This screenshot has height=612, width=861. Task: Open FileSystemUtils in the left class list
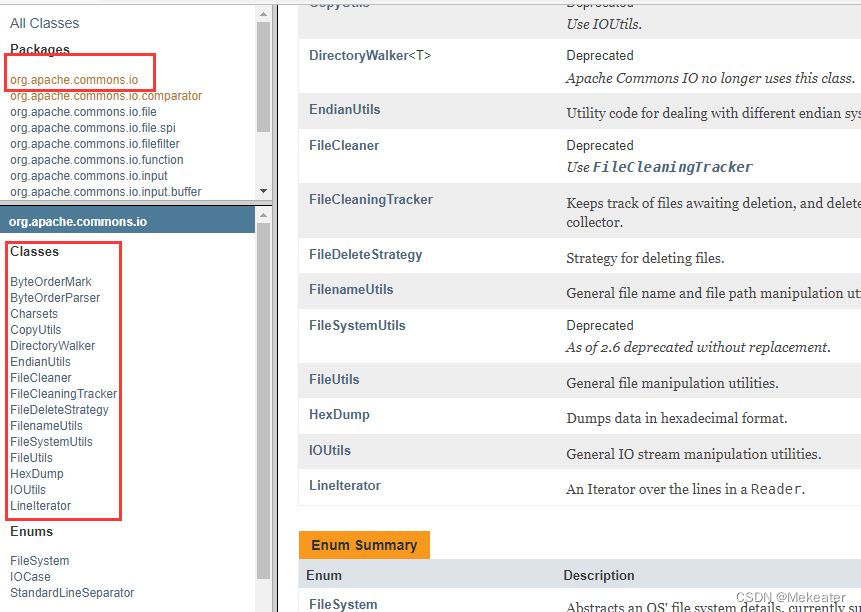(x=52, y=441)
